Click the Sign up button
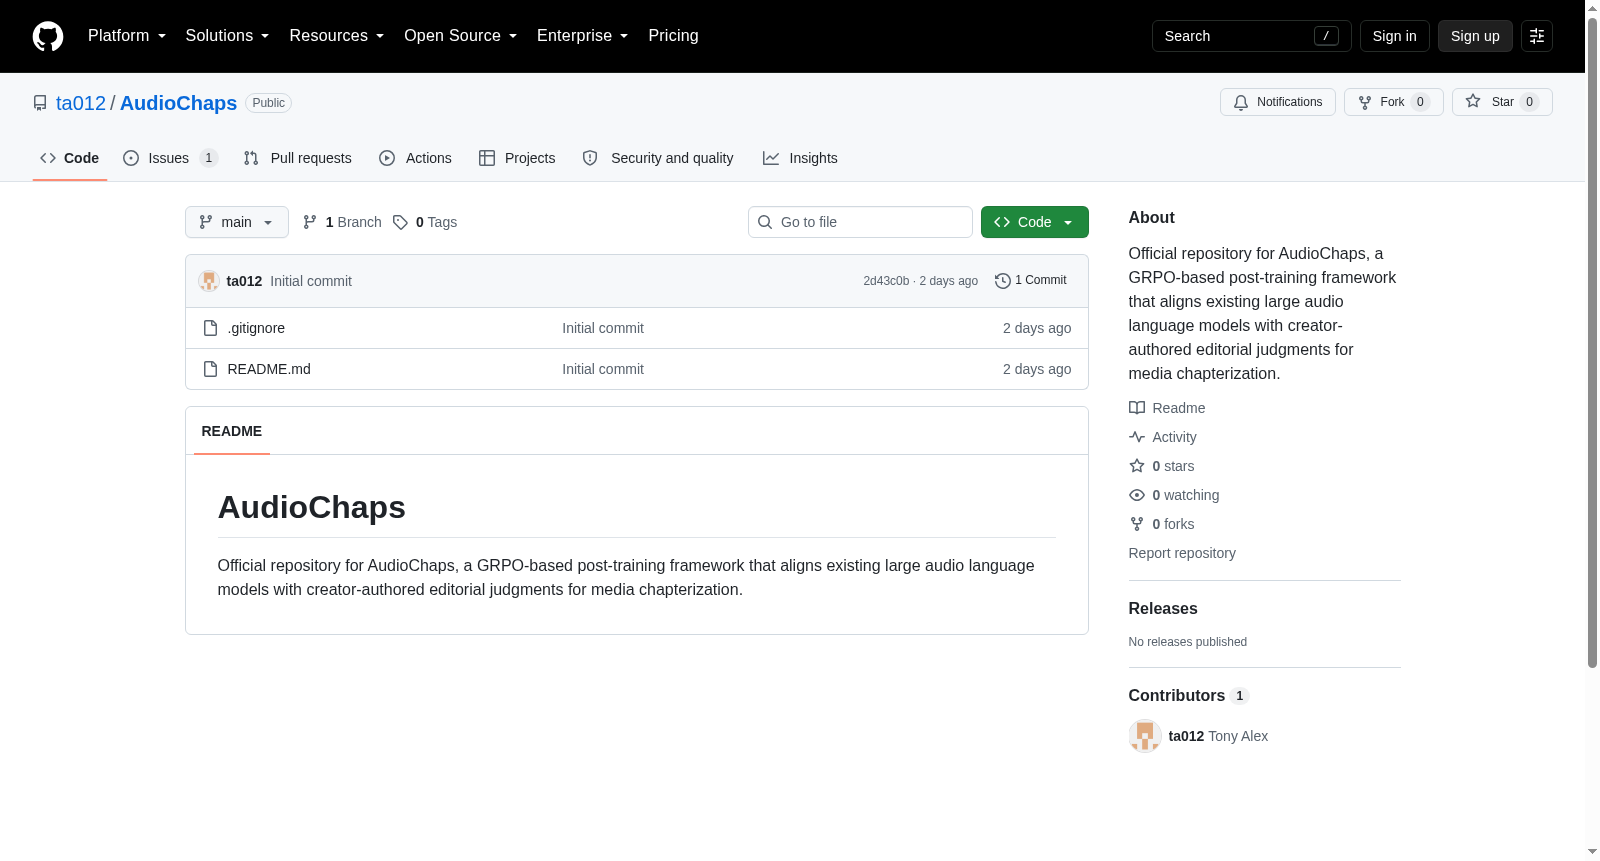 coord(1475,36)
